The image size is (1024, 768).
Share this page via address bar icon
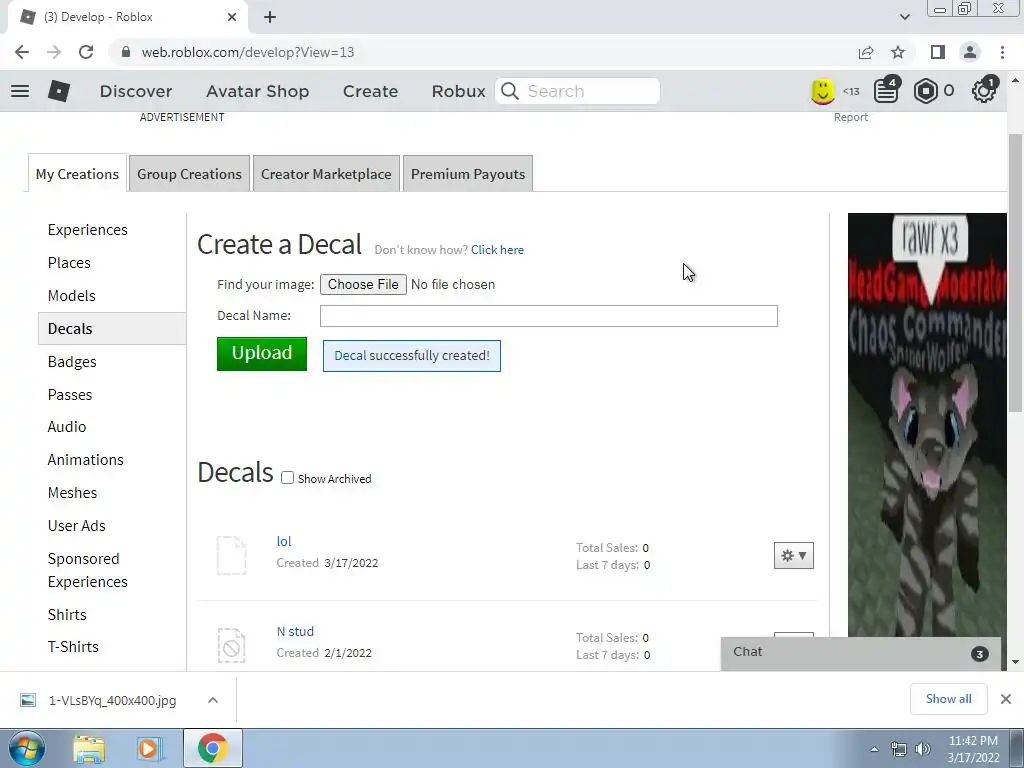866,52
